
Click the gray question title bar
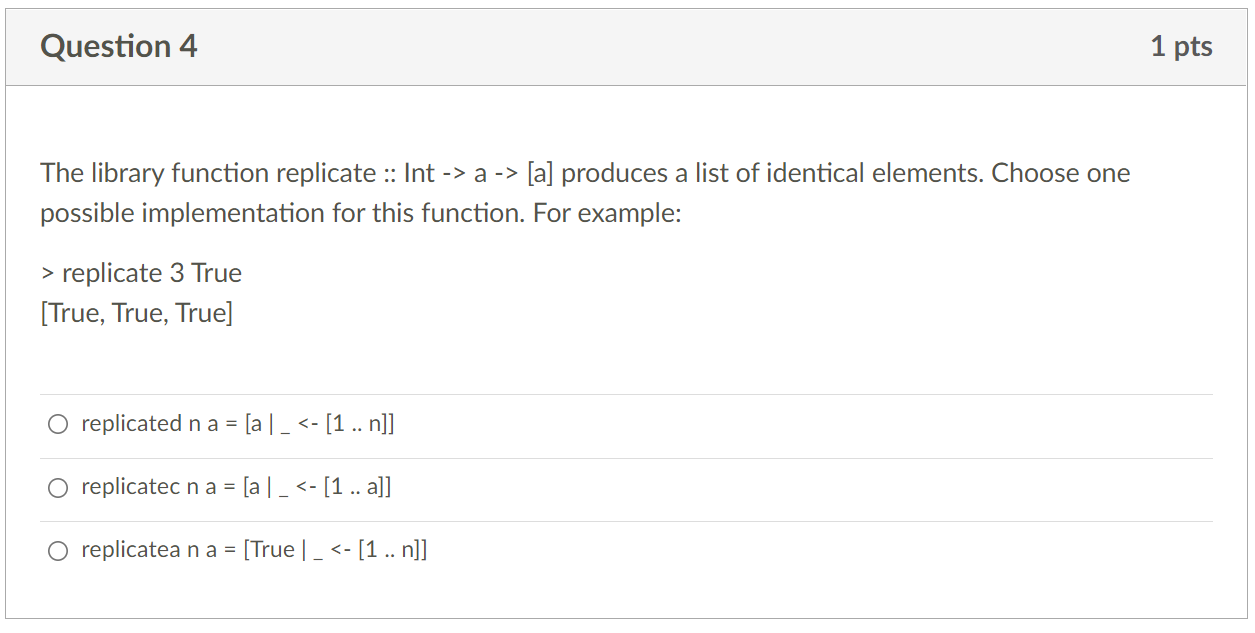[x=627, y=46]
